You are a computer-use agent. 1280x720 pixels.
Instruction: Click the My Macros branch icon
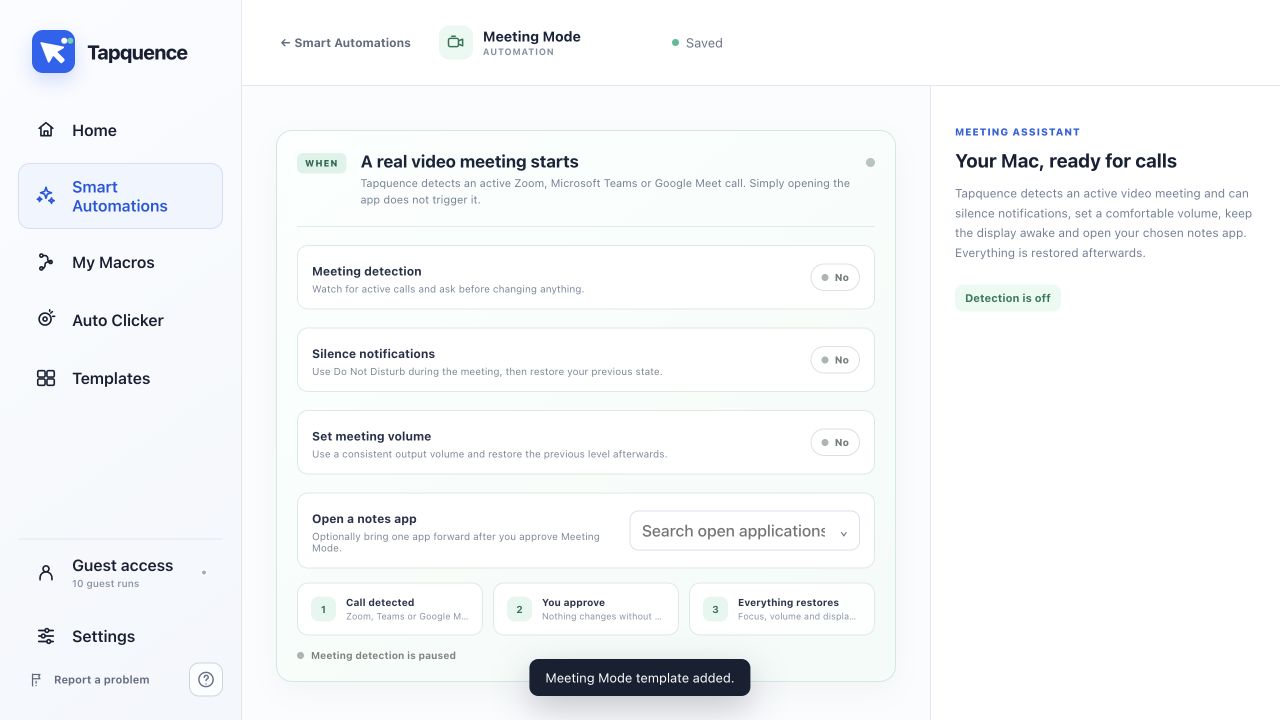pyautogui.click(x=46, y=262)
